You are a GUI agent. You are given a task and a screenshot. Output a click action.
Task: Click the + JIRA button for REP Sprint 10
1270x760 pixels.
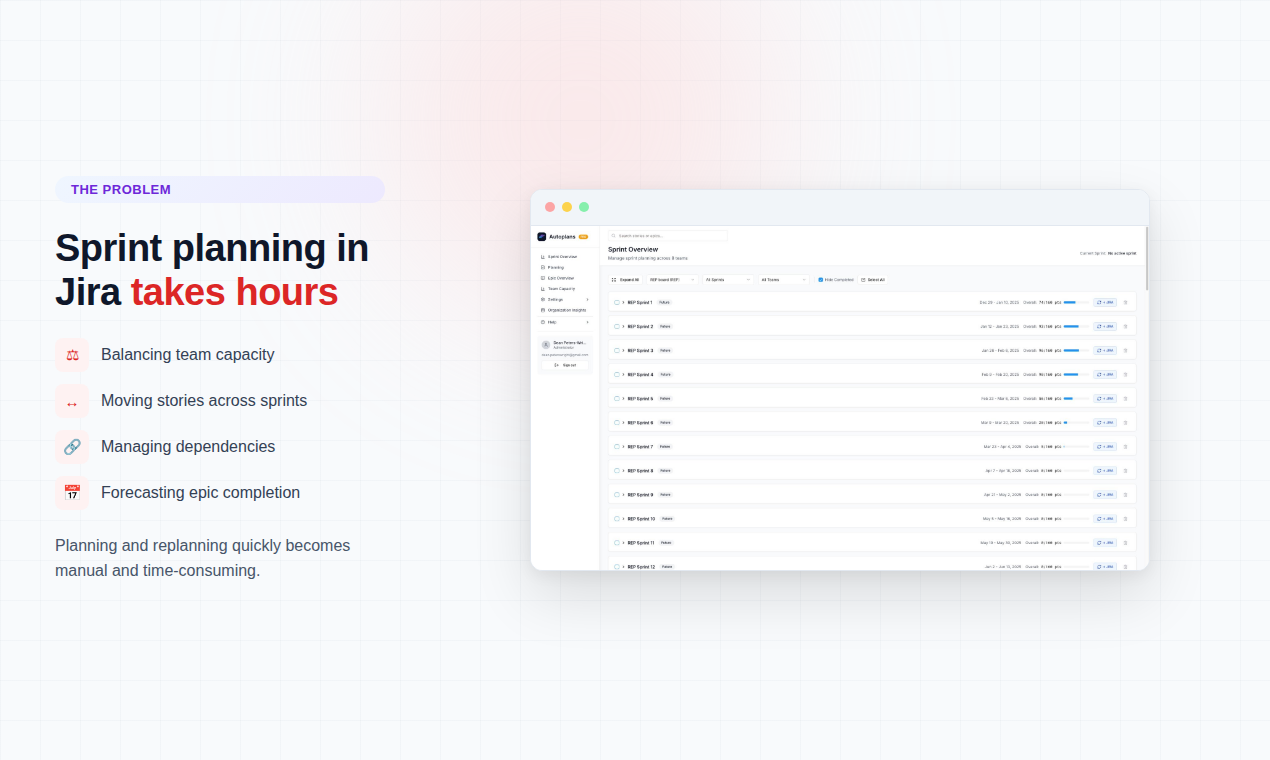1105,518
